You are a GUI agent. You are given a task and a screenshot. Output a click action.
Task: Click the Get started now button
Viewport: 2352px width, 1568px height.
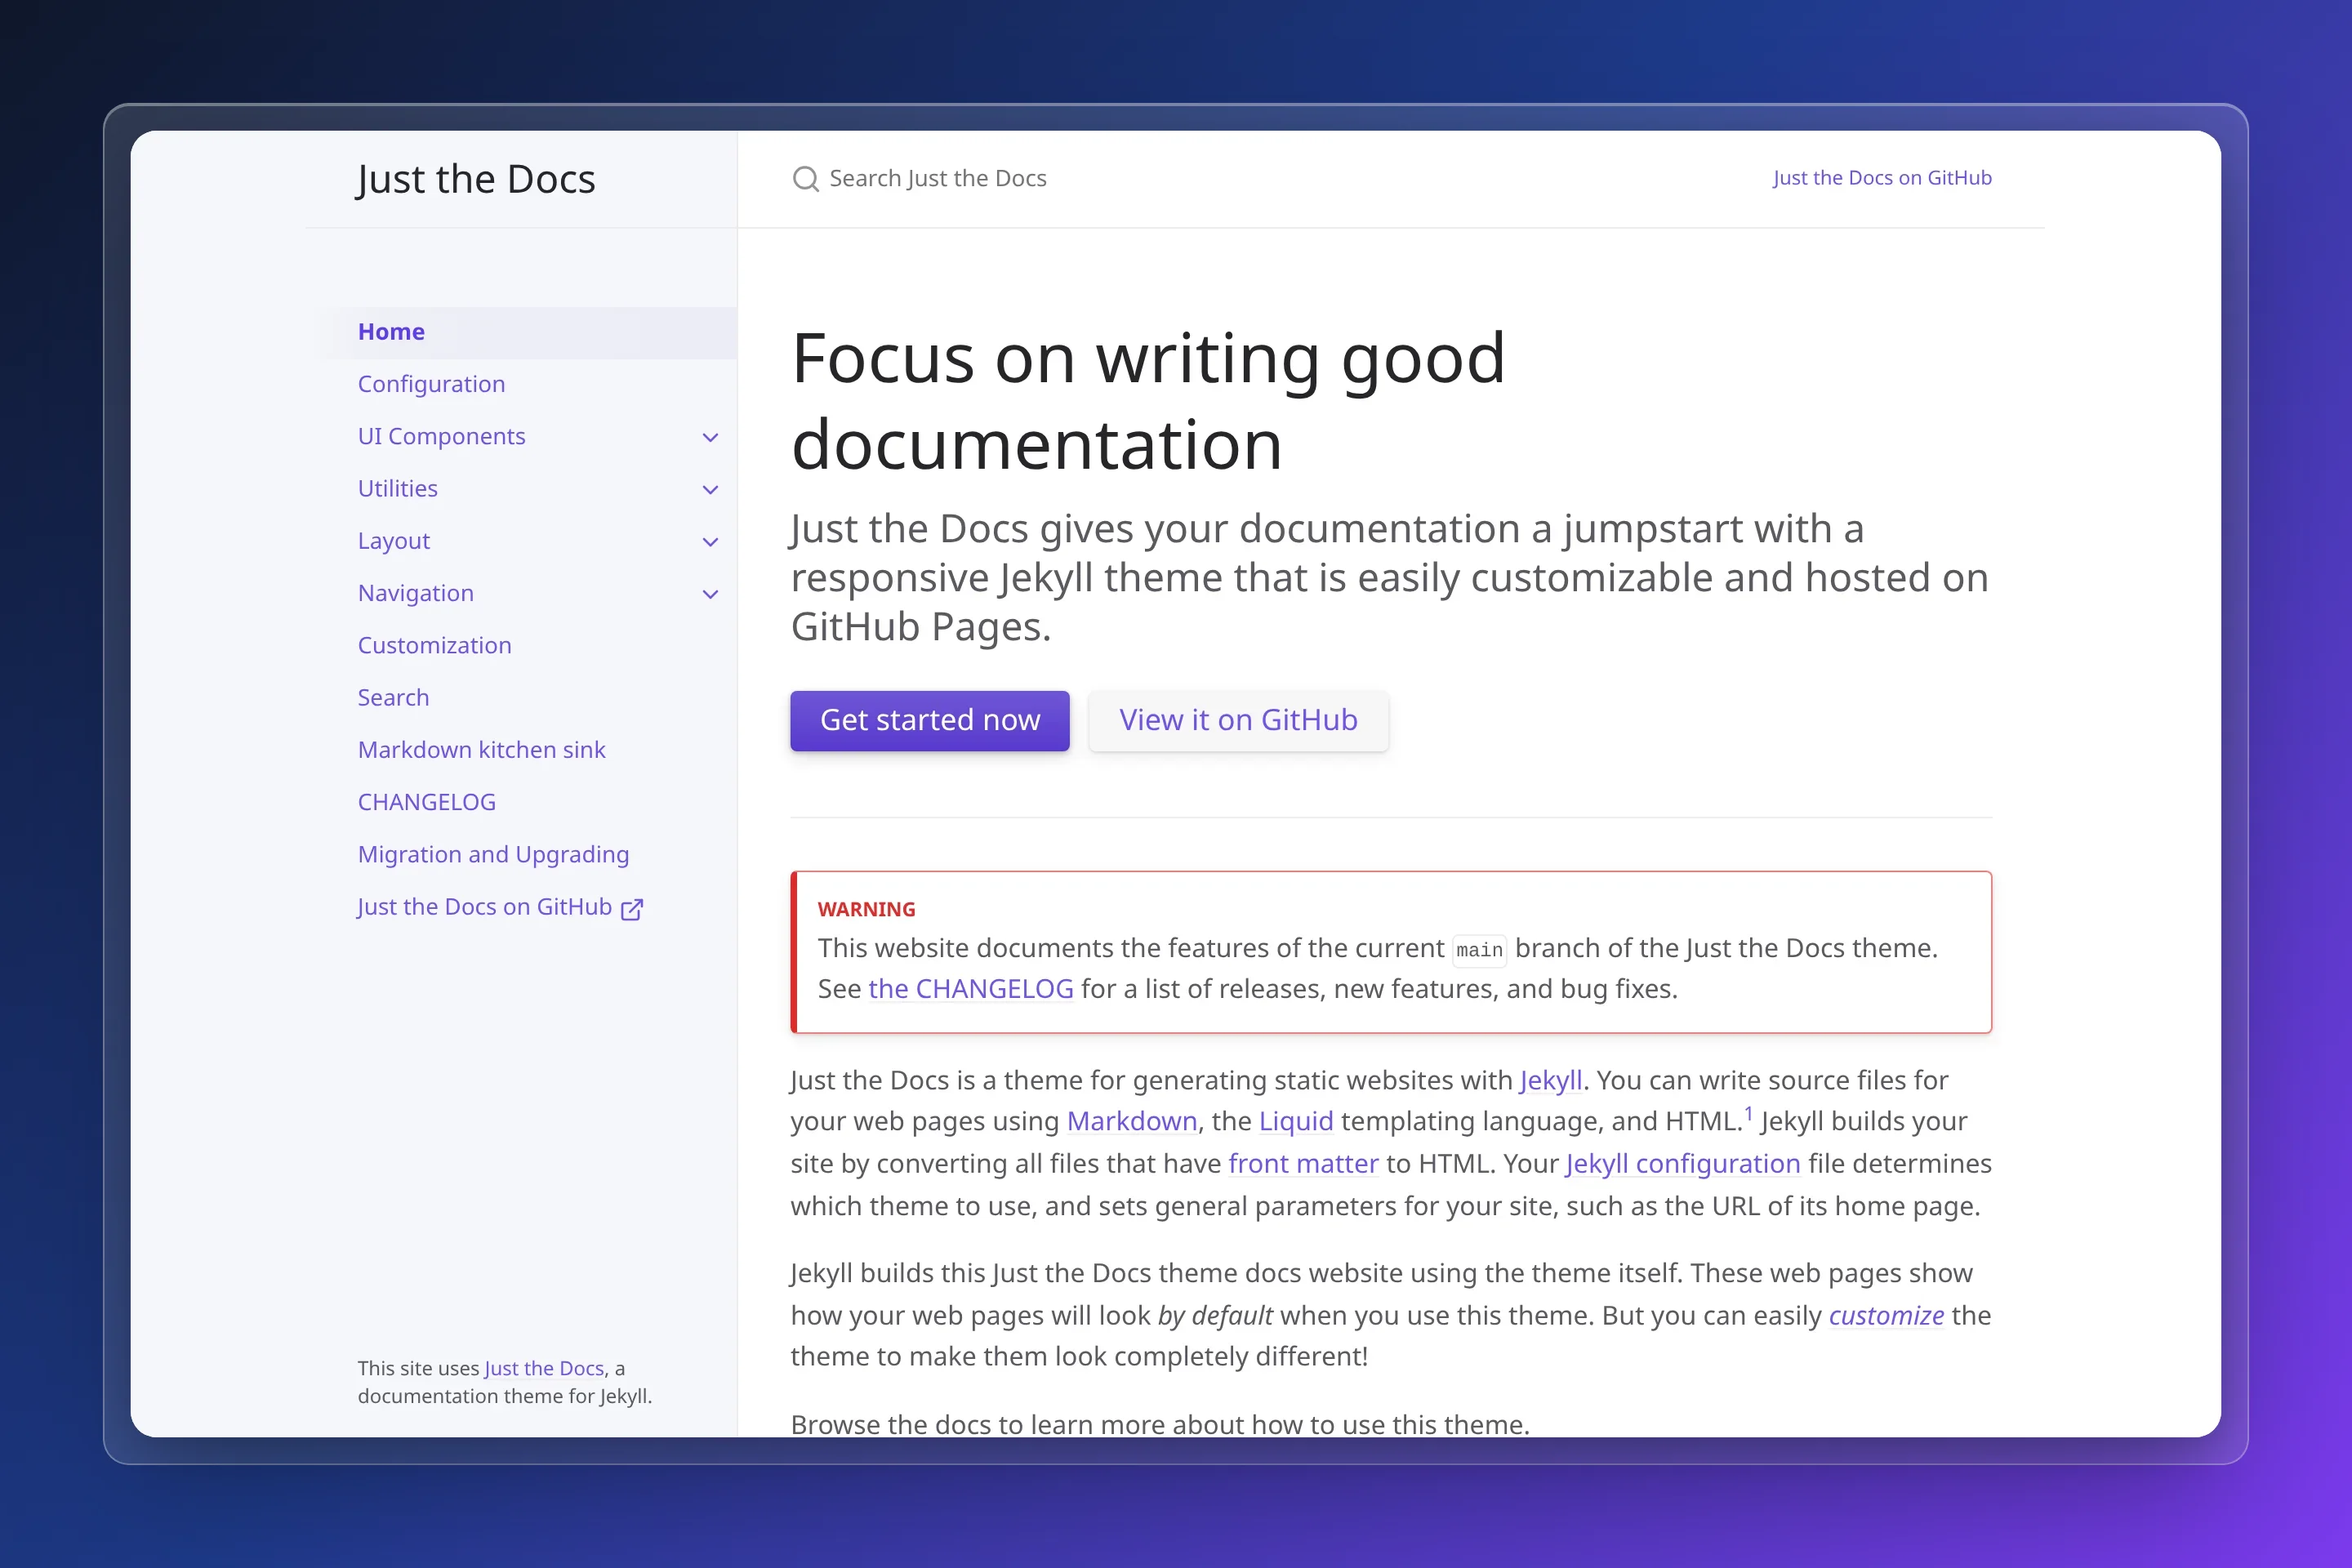pyautogui.click(x=930, y=720)
